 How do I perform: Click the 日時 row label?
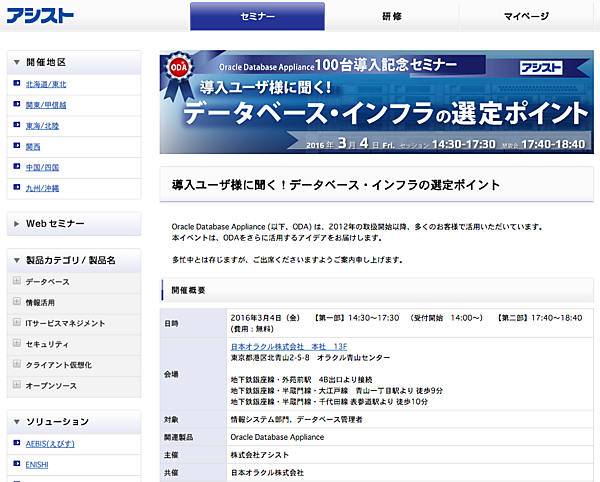pyautogui.click(x=171, y=324)
